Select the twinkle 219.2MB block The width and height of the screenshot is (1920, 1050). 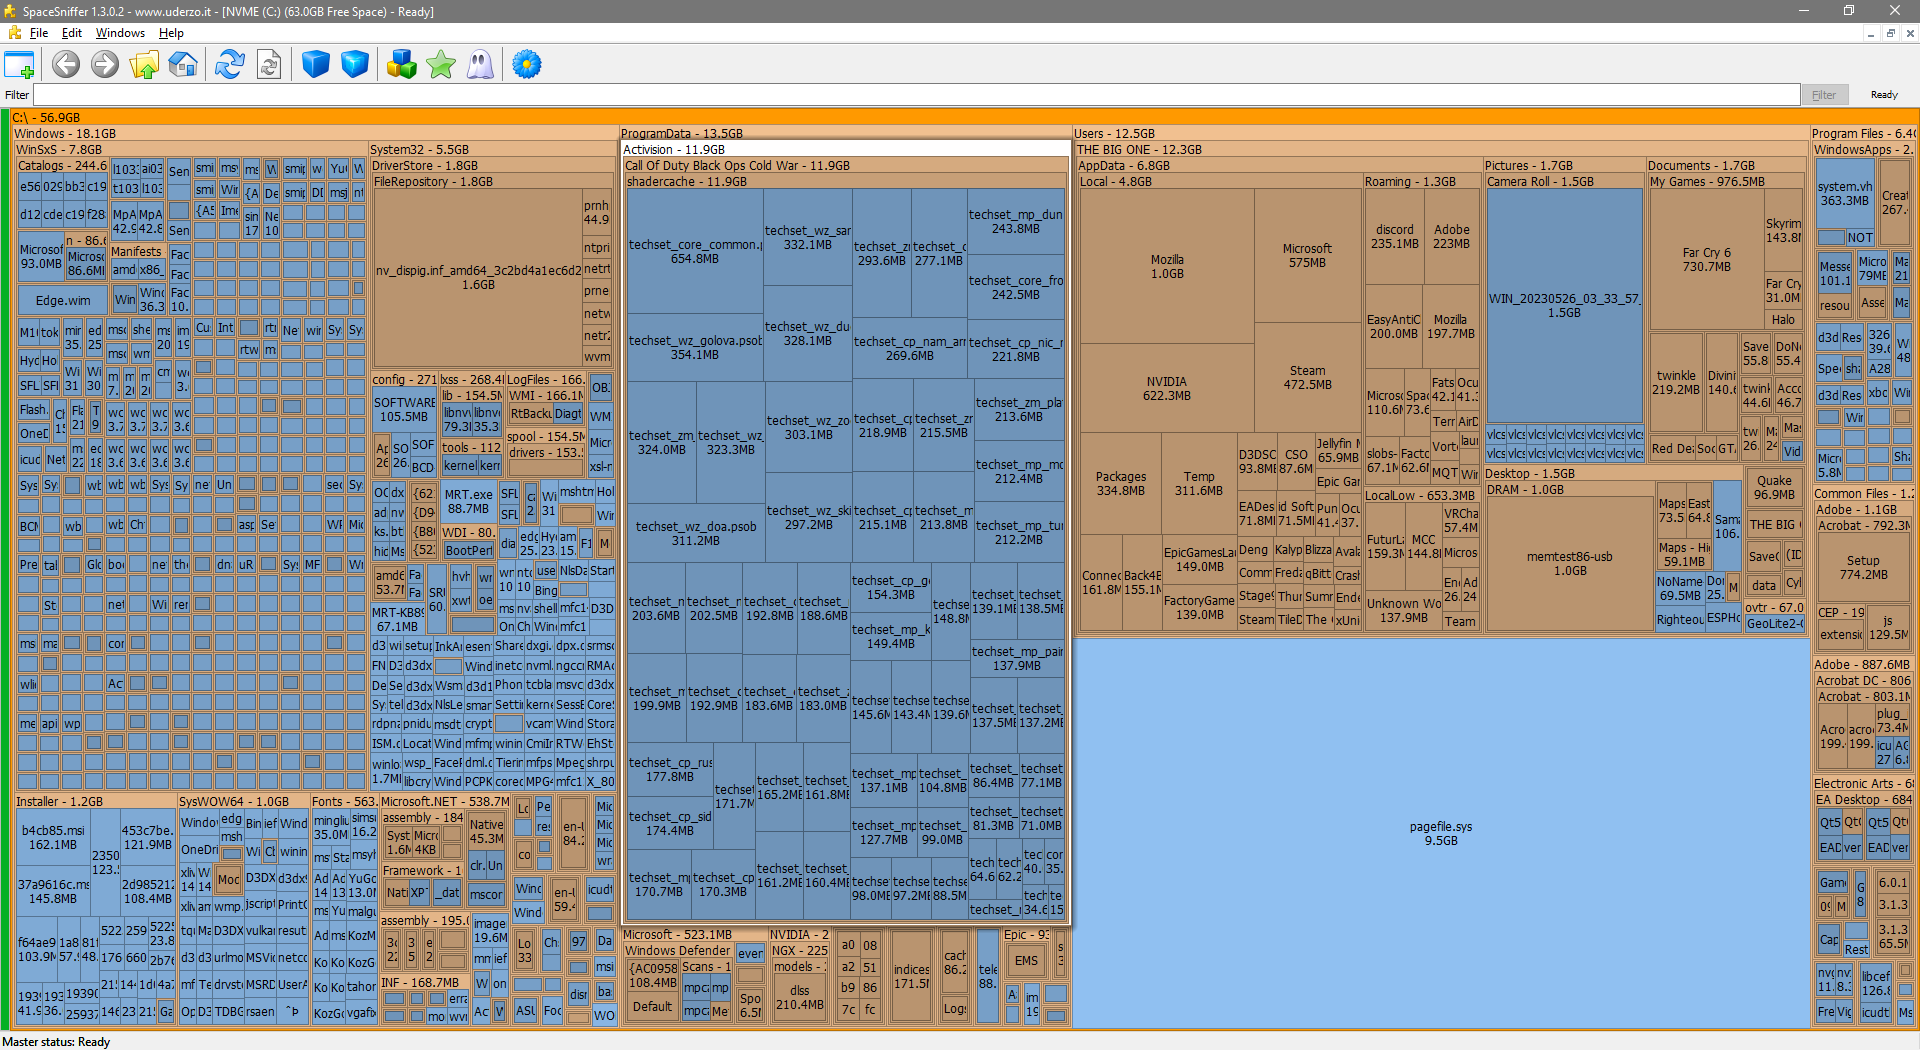coord(1676,382)
